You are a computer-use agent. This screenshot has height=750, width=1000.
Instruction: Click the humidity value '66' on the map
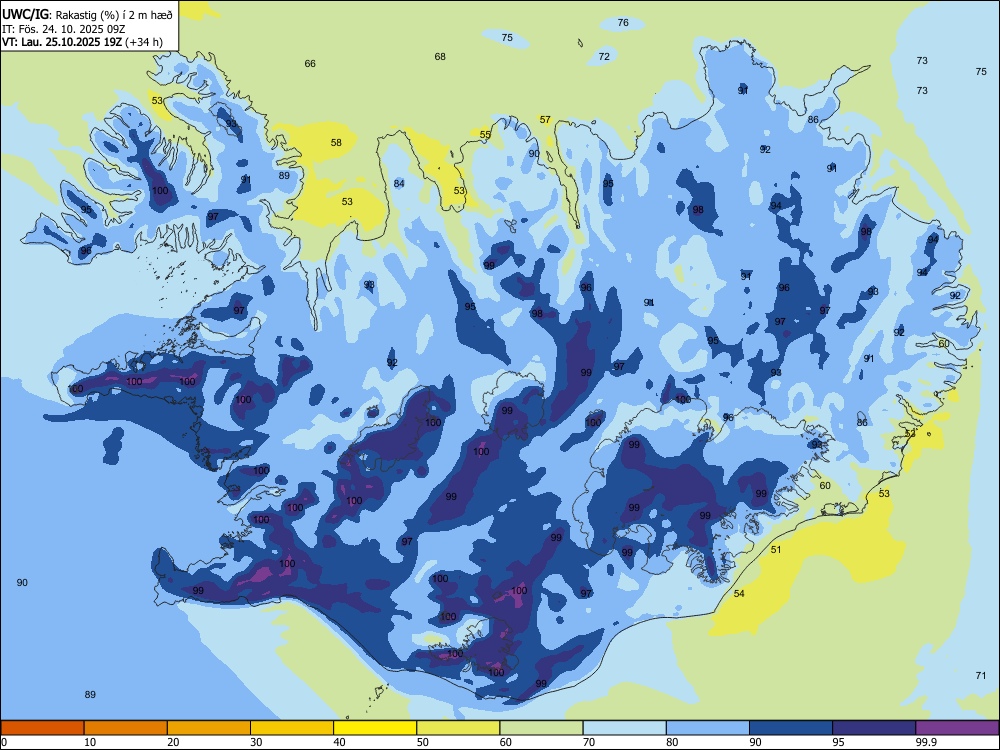310,63
